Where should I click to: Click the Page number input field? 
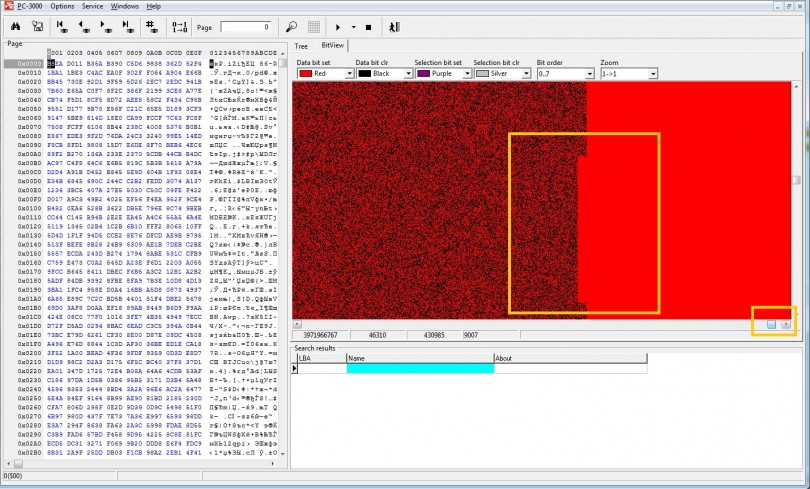[x=246, y=27]
